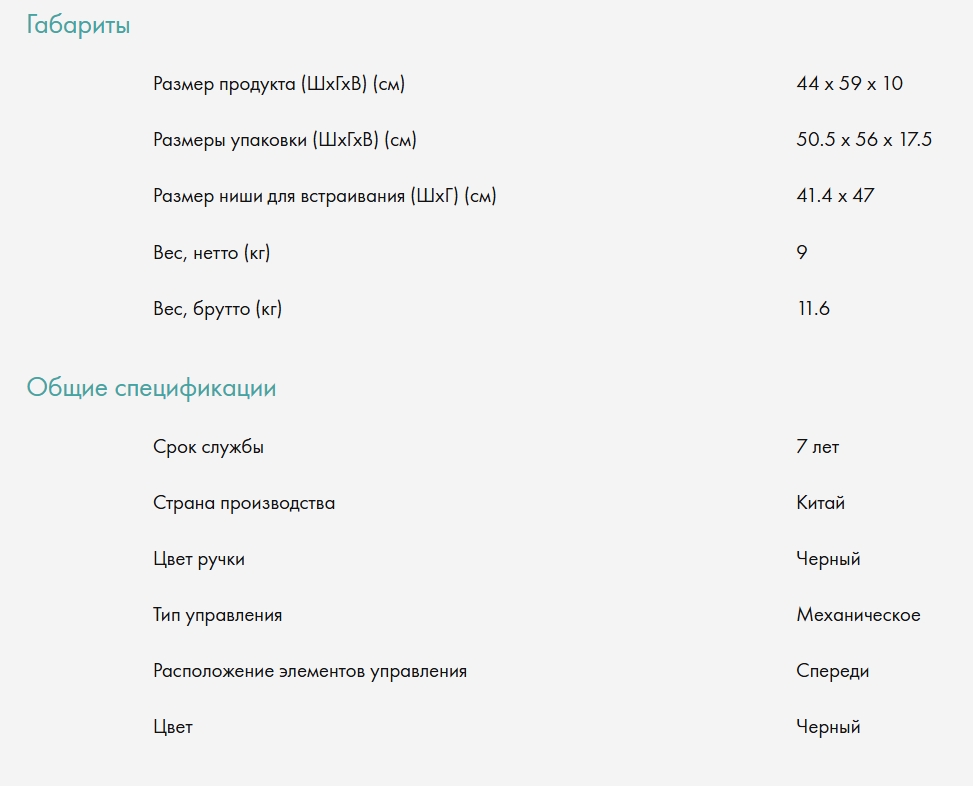This screenshot has height=786, width=973.
Task: Click the "Вес, нетто (кг)" label
Action: (212, 253)
